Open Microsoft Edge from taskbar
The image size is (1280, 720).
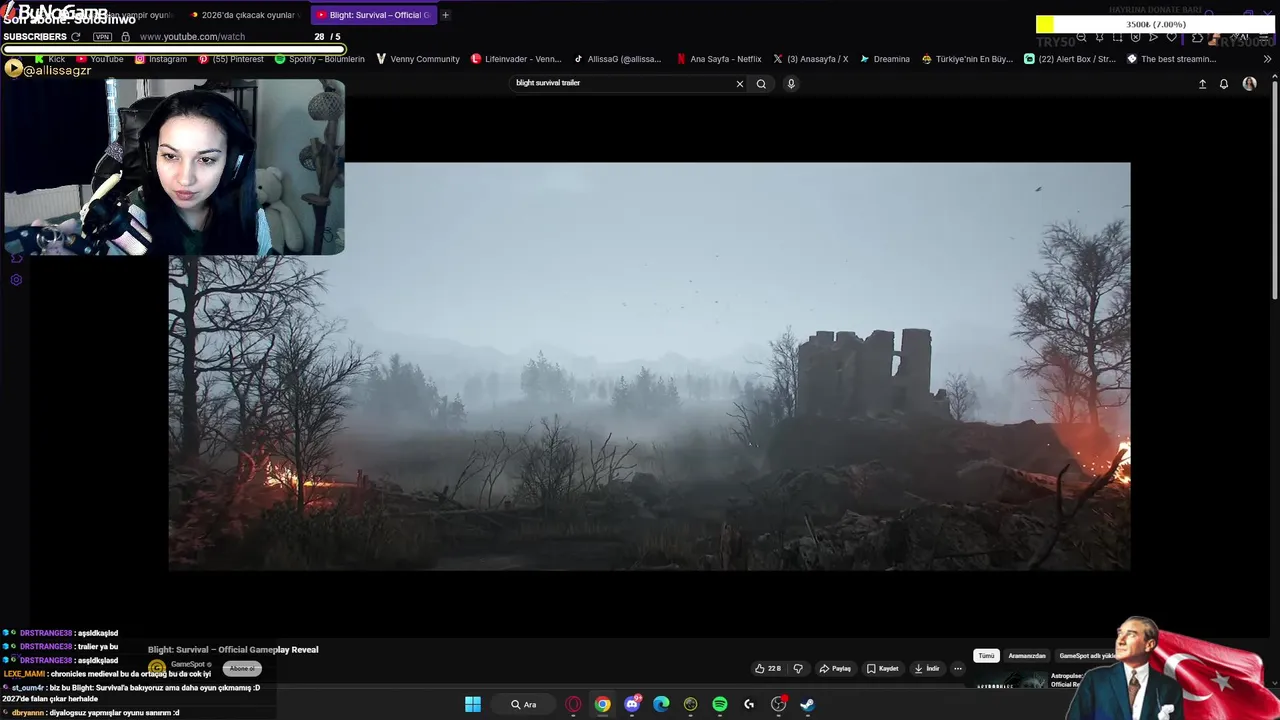[661, 704]
